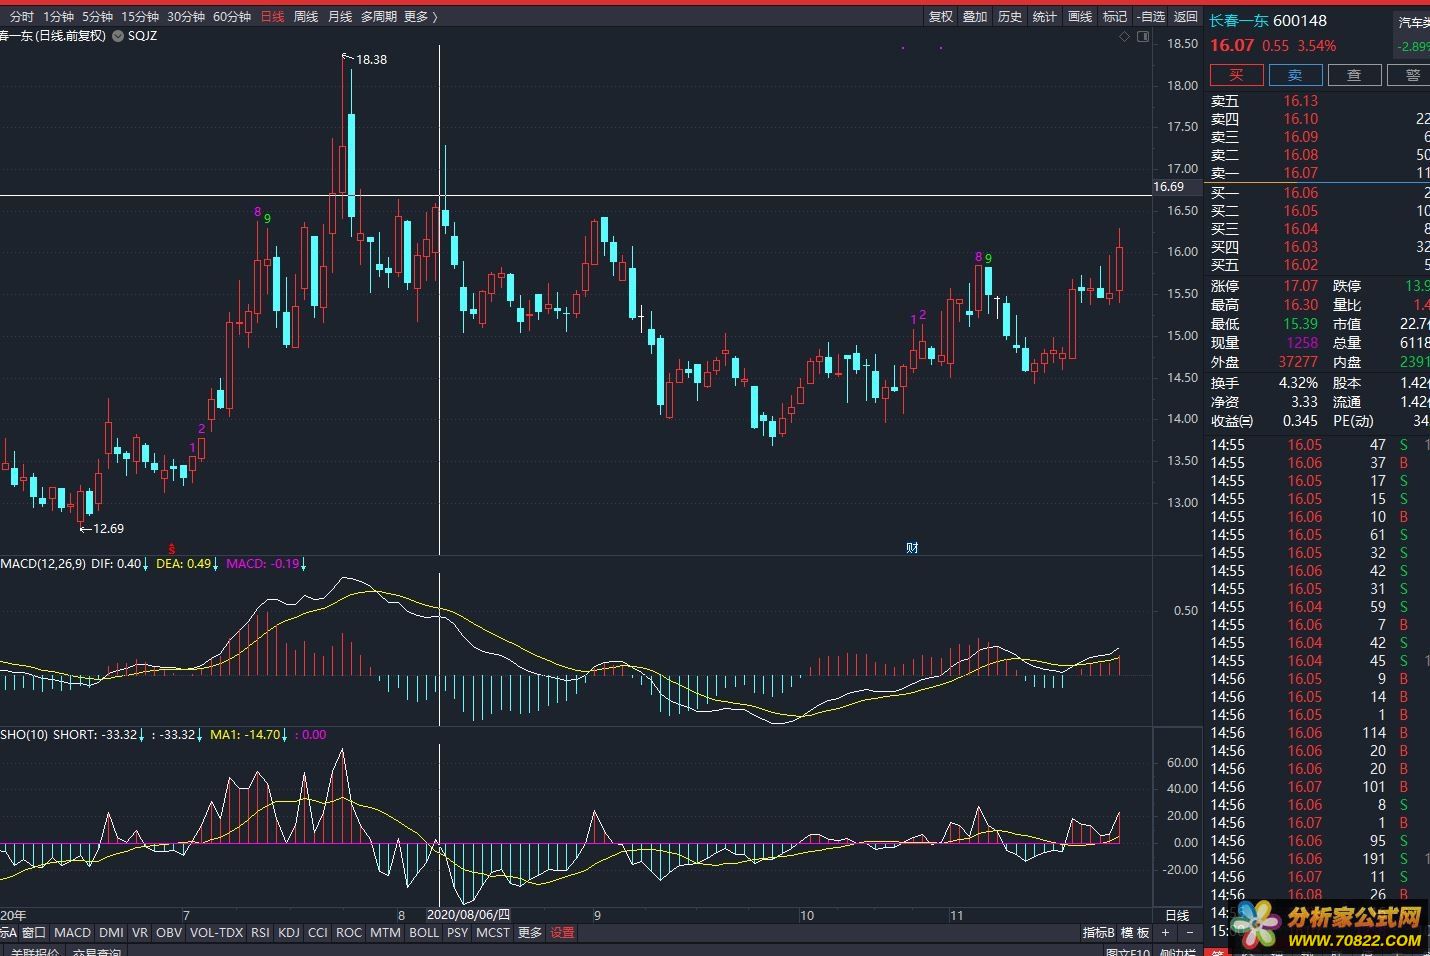Open 统计 statistics toolbar button
This screenshot has height=956, width=1430.
tap(1045, 16)
